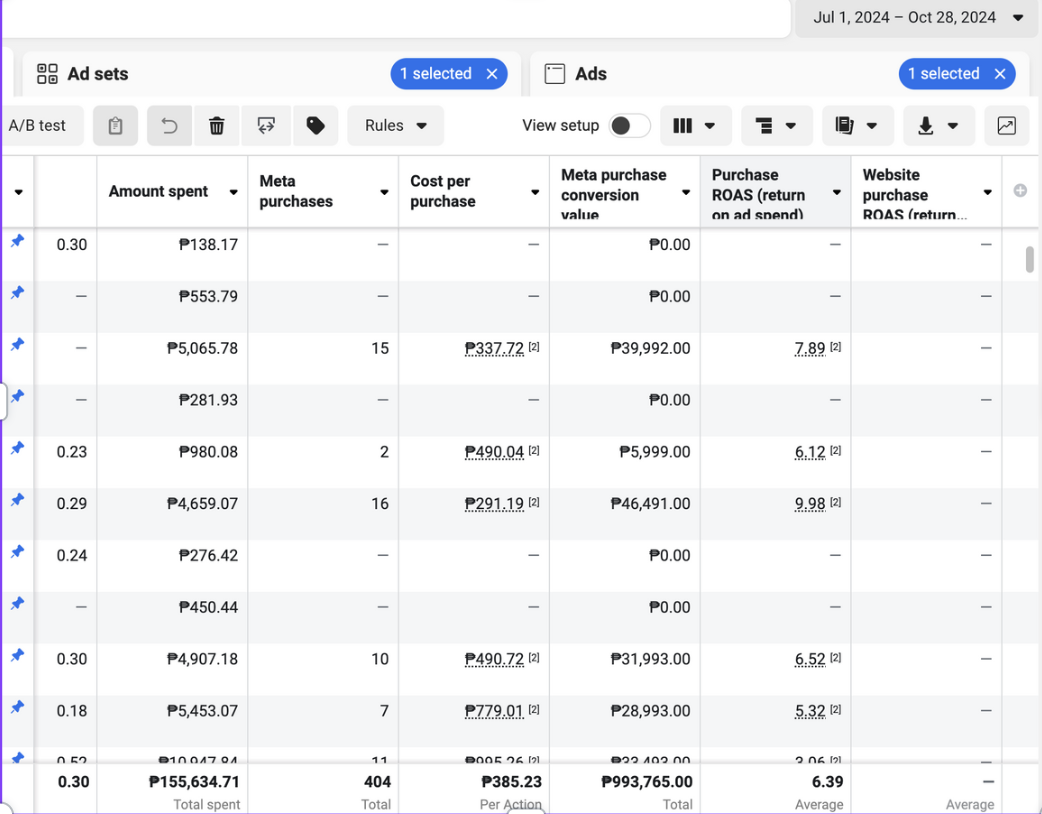Click pin icon in the ₱980.08 row
This screenshot has height=814, width=1042.
[x=17, y=449]
